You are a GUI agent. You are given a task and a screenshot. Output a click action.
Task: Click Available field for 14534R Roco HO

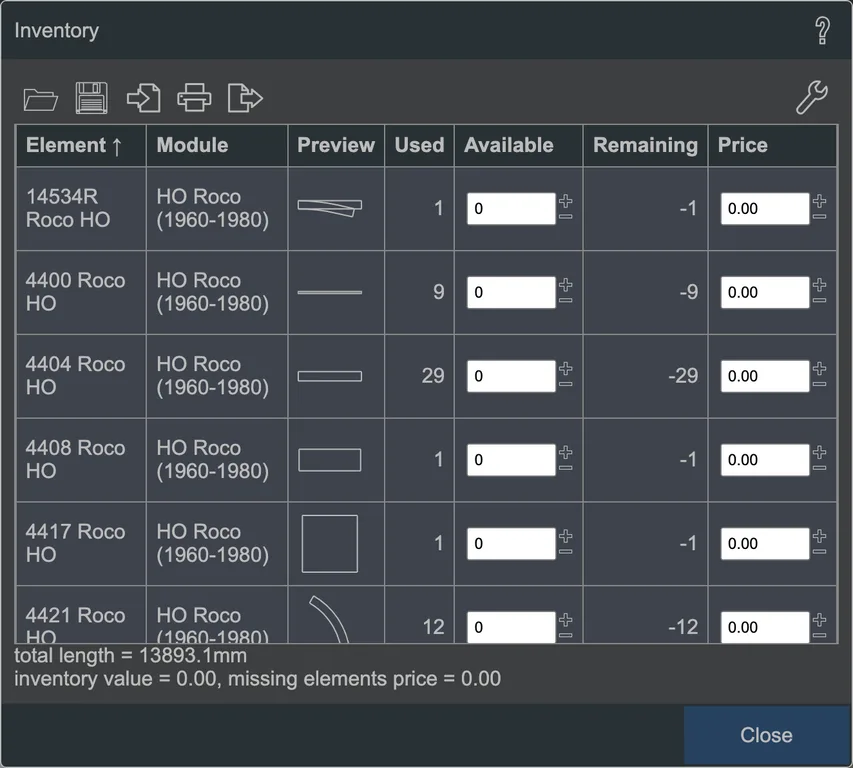pos(511,208)
